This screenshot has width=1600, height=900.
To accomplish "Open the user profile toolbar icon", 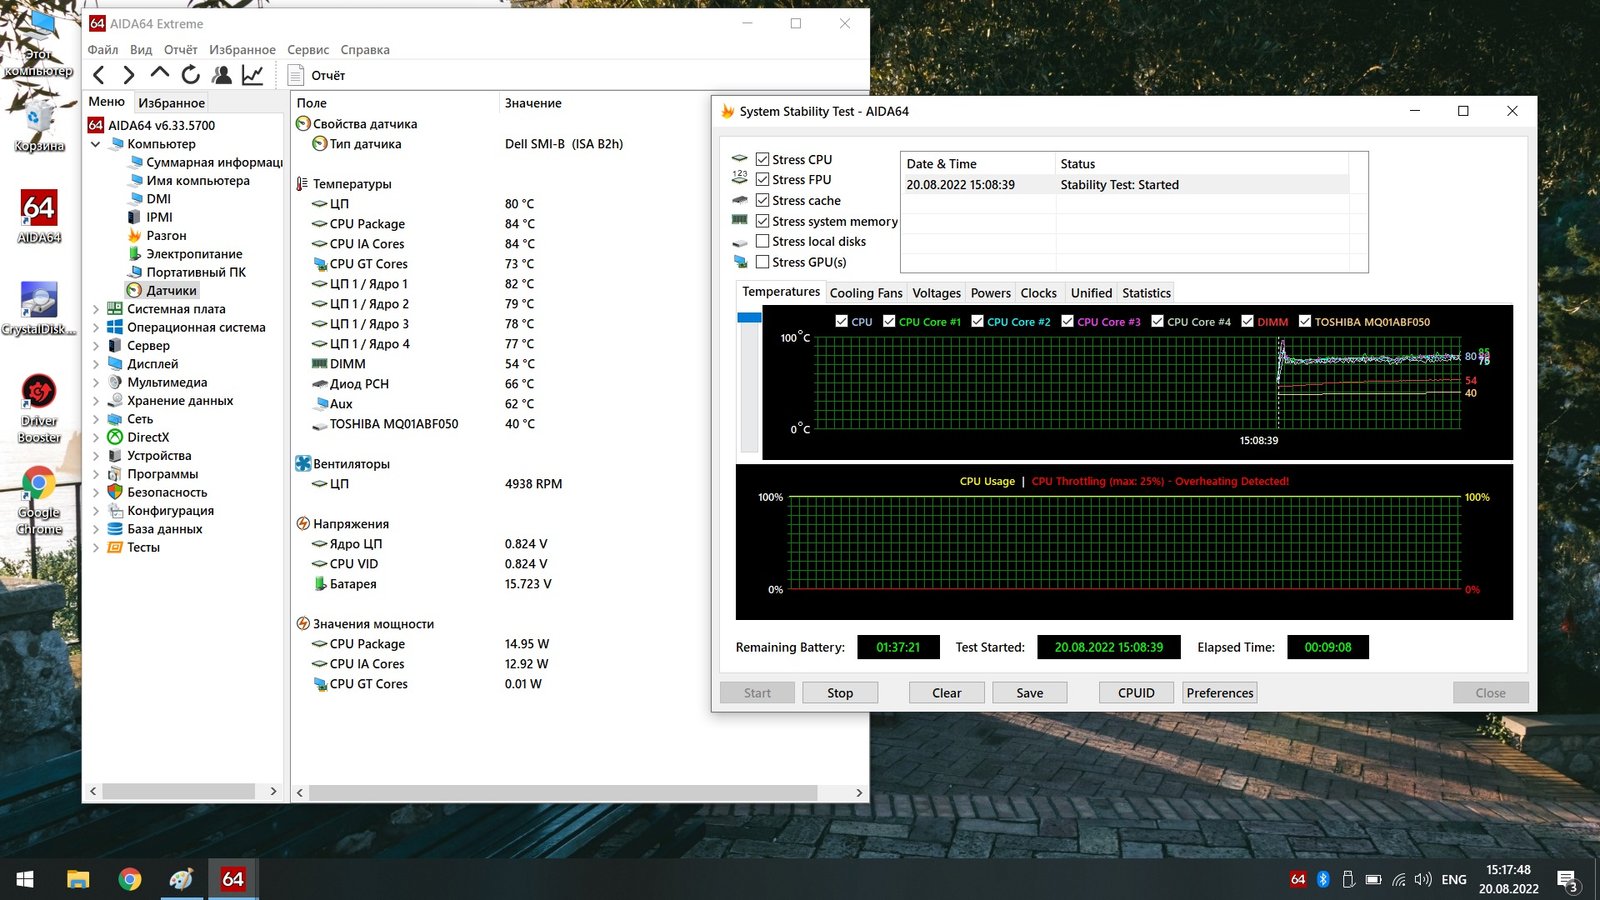I will coord(222,75).
